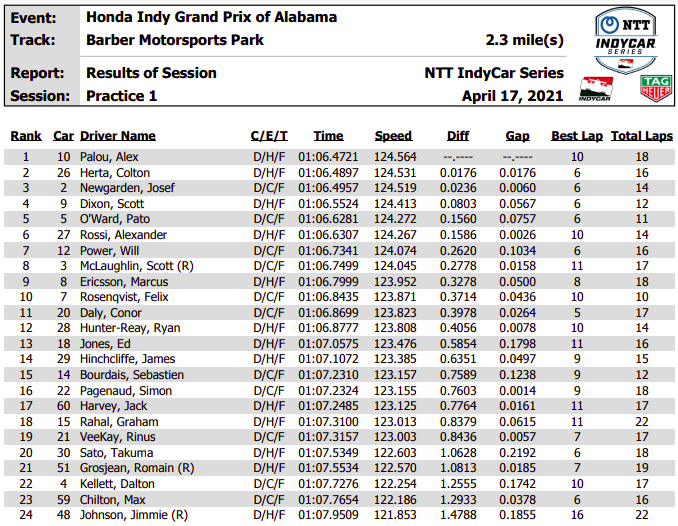Click on Johnson, Jimmie (R) entry

tap(134, 515)
